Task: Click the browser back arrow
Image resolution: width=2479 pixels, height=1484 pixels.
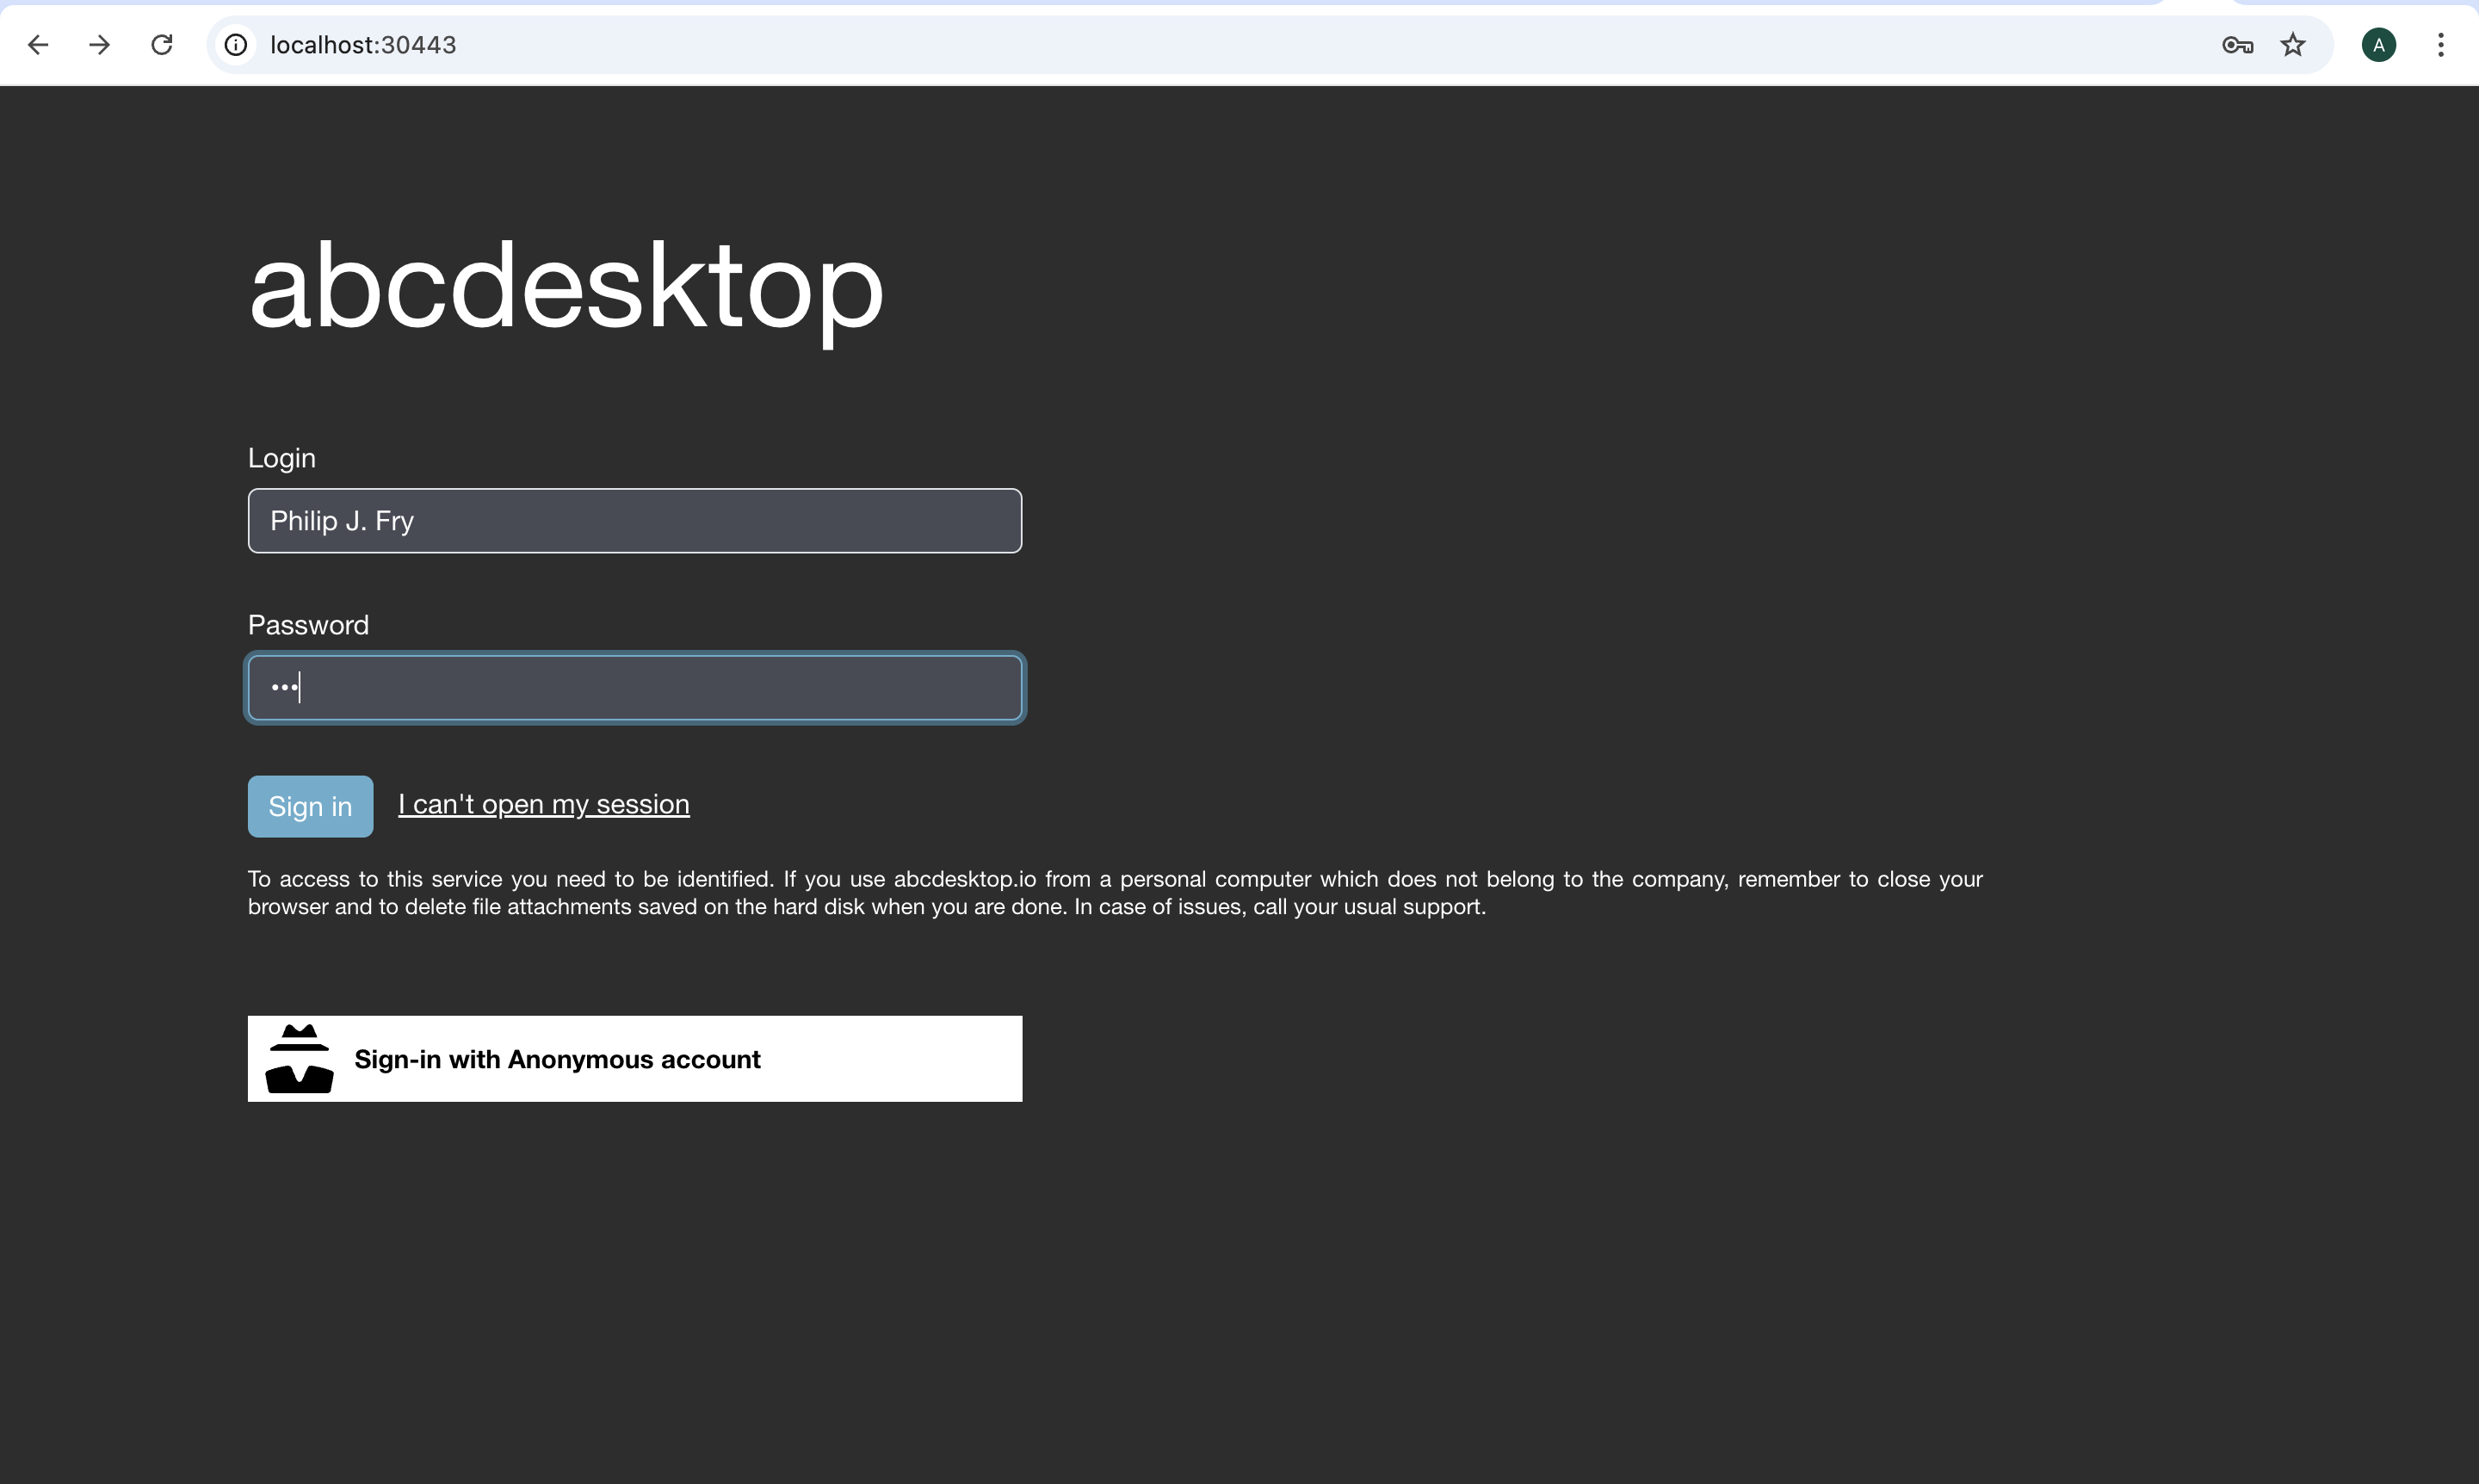Action: point(38,45)
